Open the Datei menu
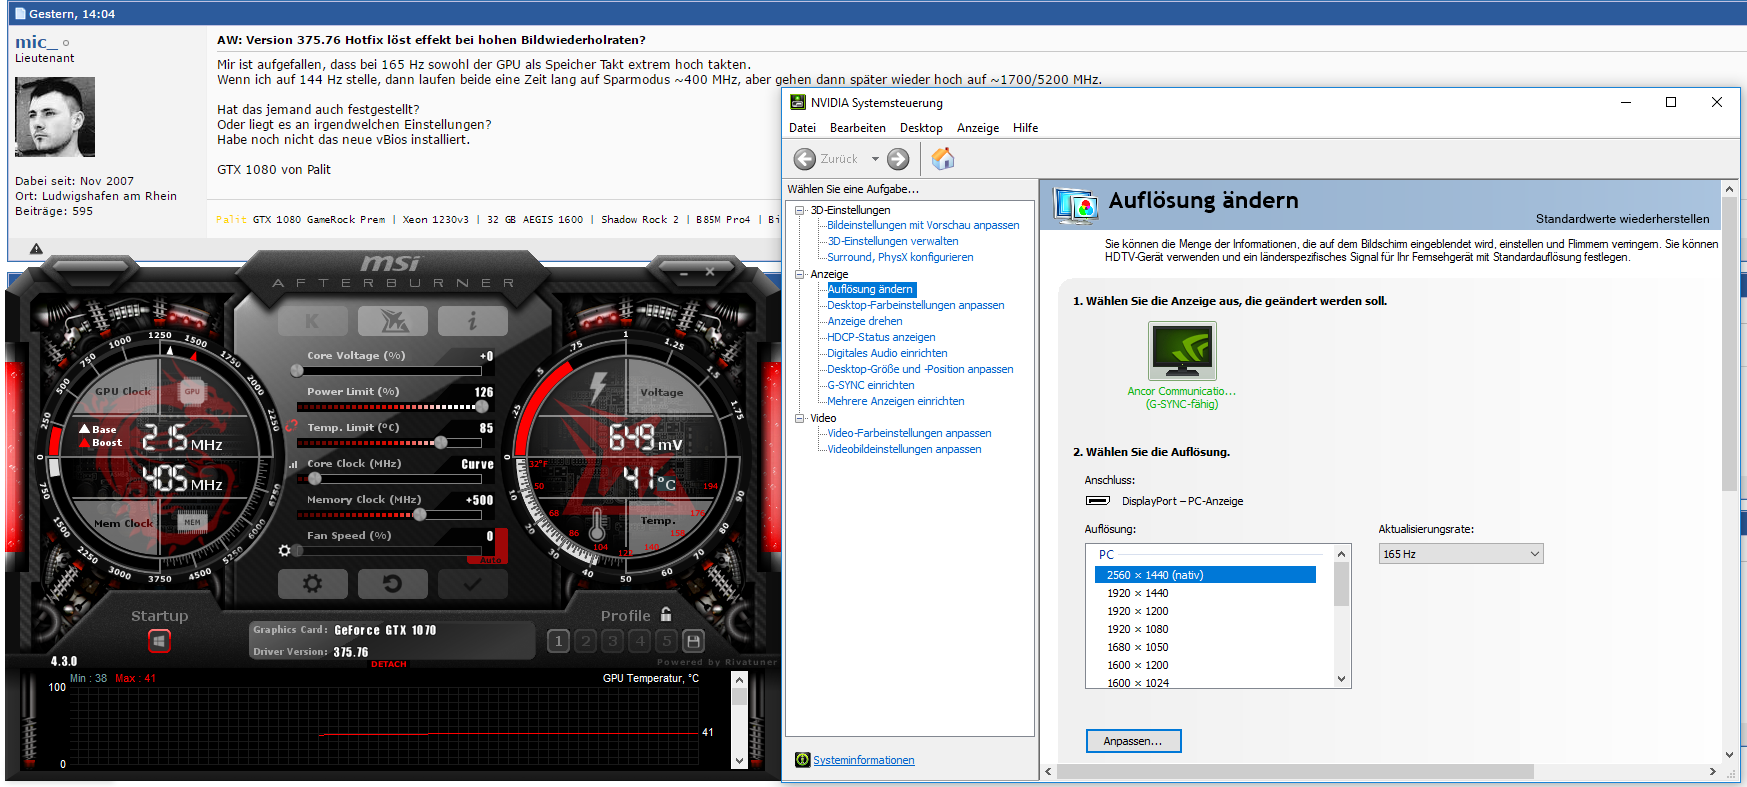The image size is (1747, 787). [802, 128]
